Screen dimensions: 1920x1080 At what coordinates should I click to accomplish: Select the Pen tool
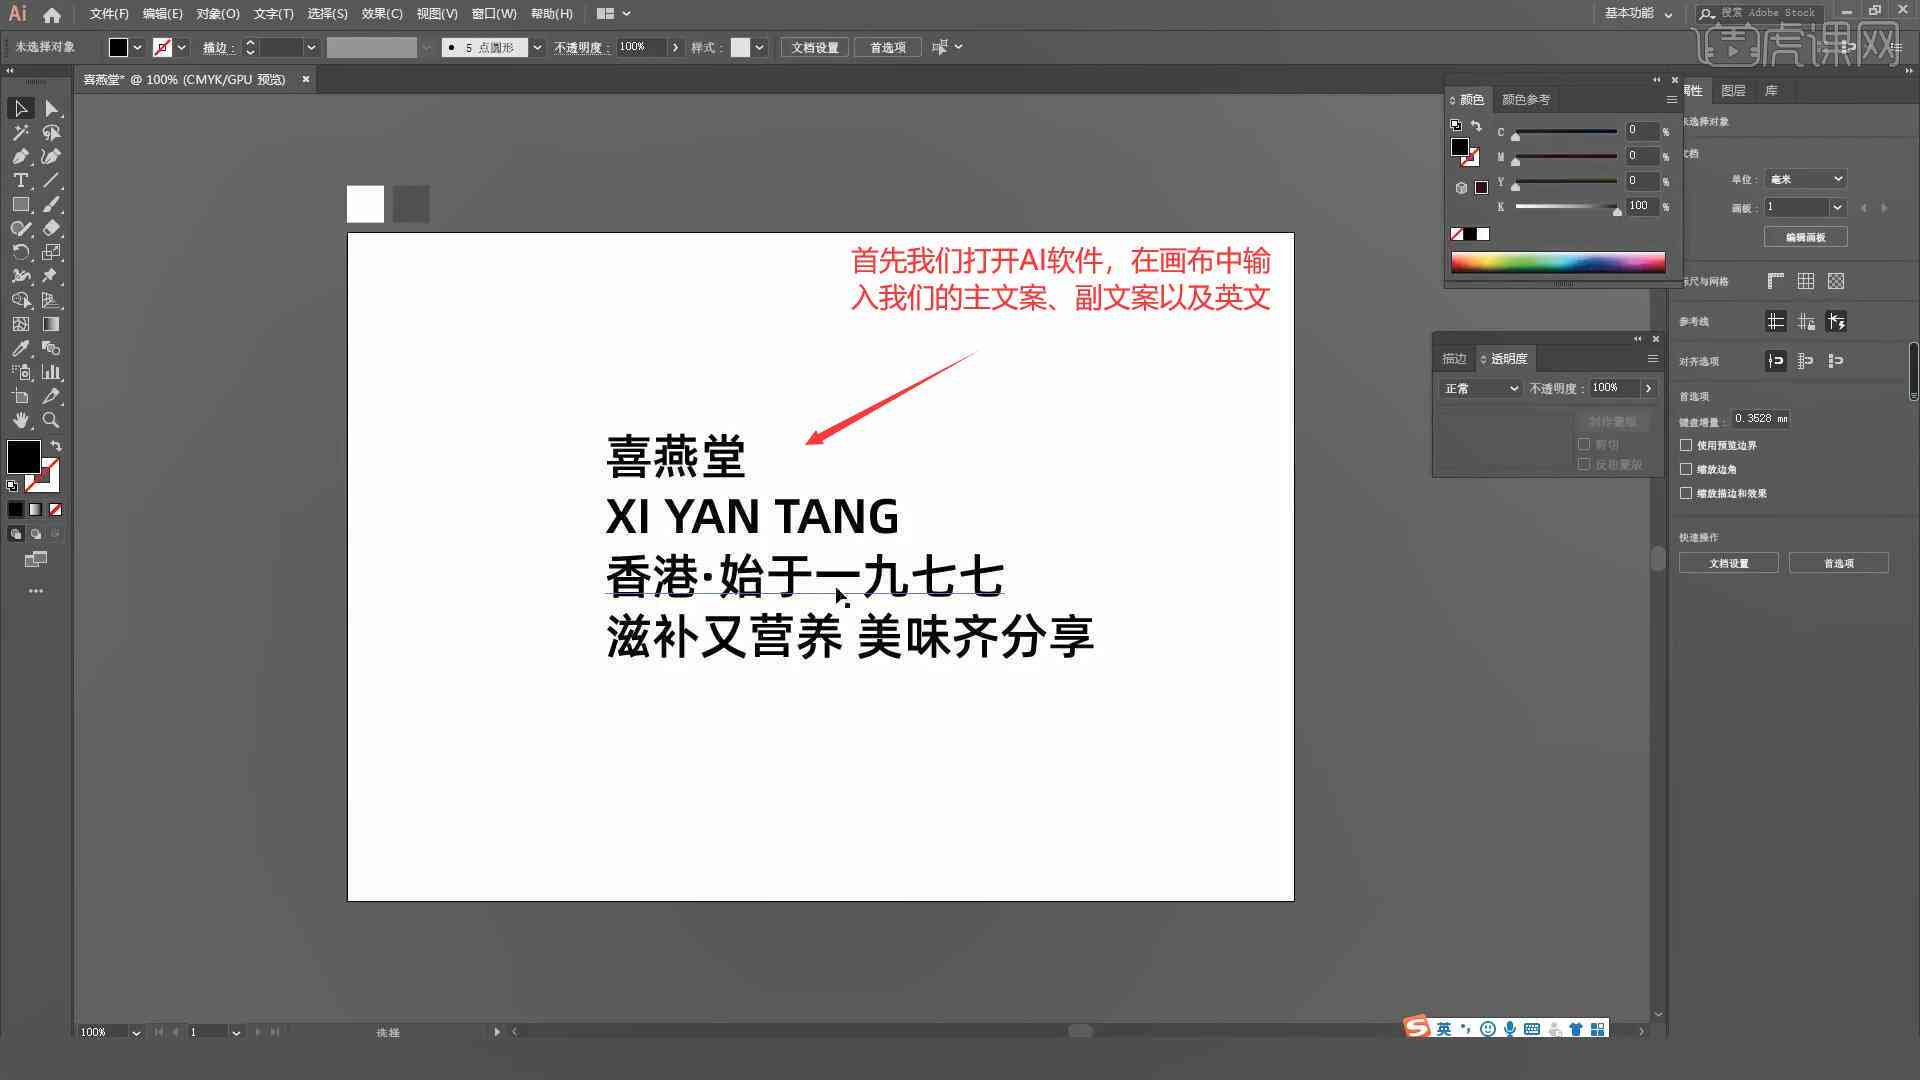click(x=20, y=157)
